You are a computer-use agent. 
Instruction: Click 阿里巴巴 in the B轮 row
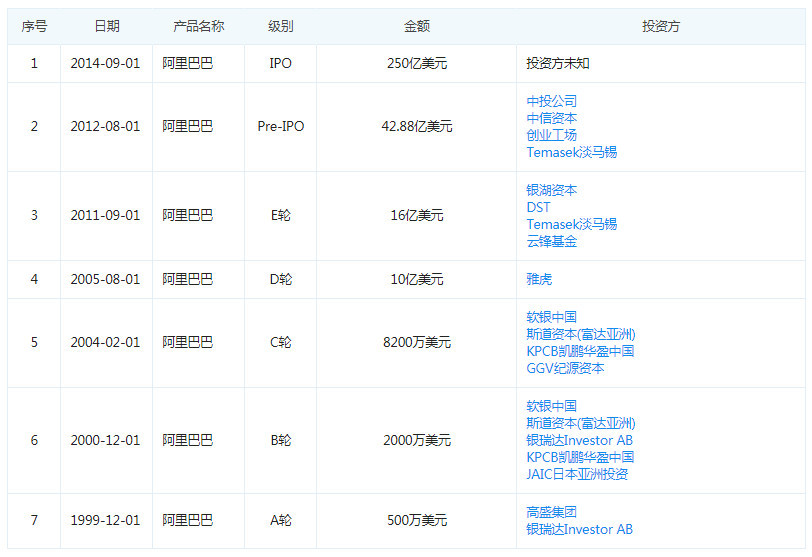click(187, 440)
